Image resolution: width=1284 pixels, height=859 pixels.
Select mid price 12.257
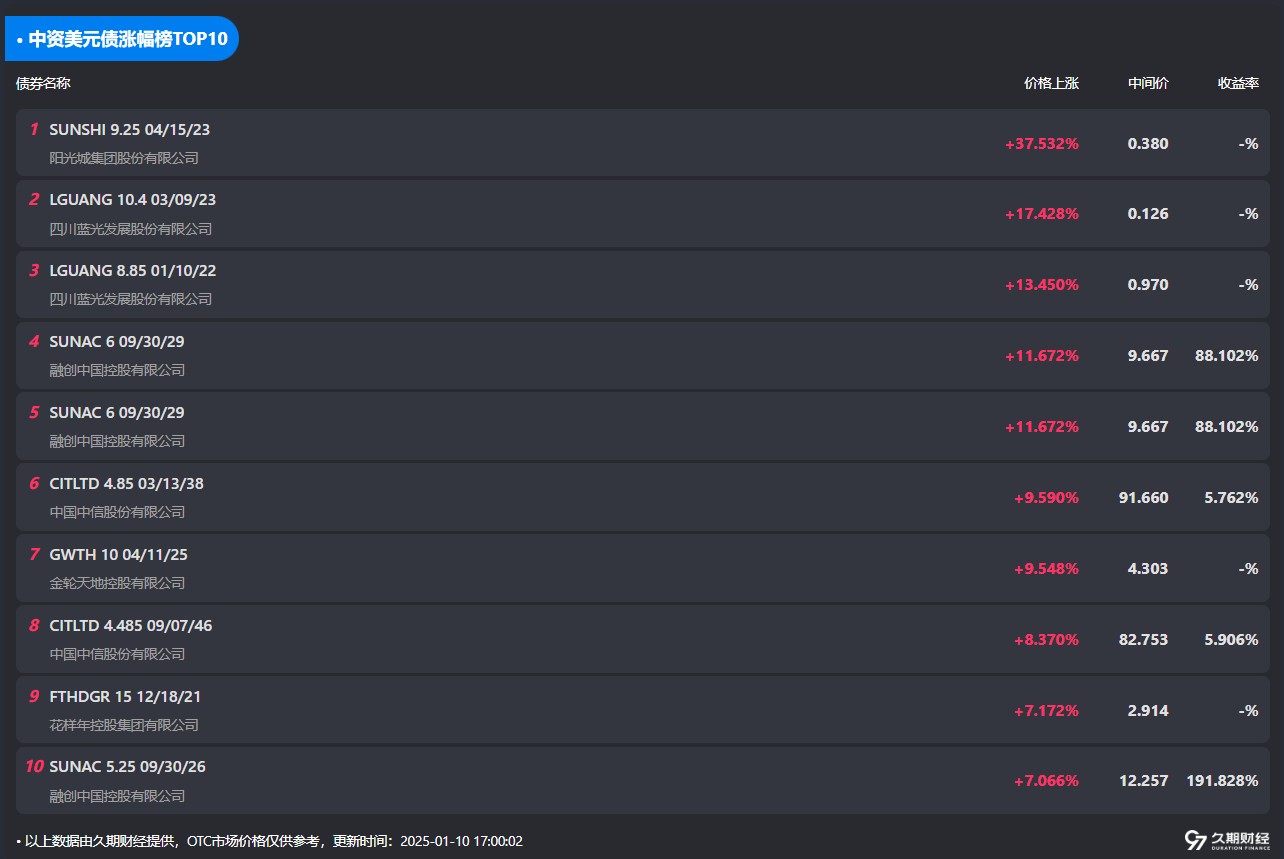[1144, 781]
